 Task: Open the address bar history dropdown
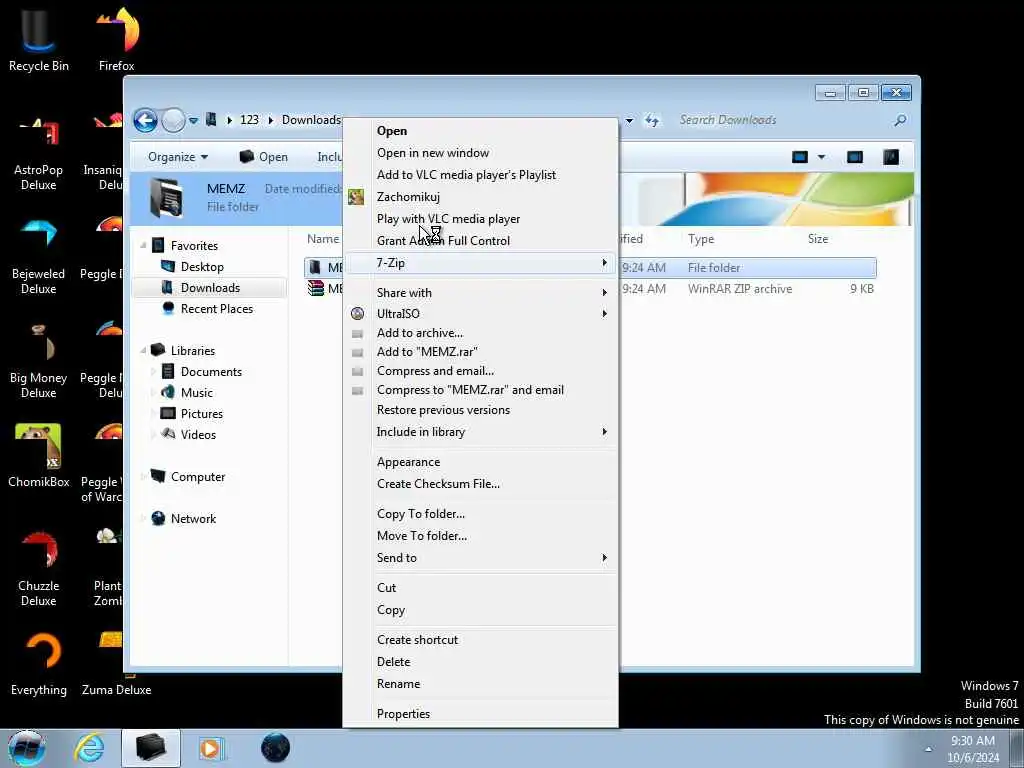tap(630, 120)
